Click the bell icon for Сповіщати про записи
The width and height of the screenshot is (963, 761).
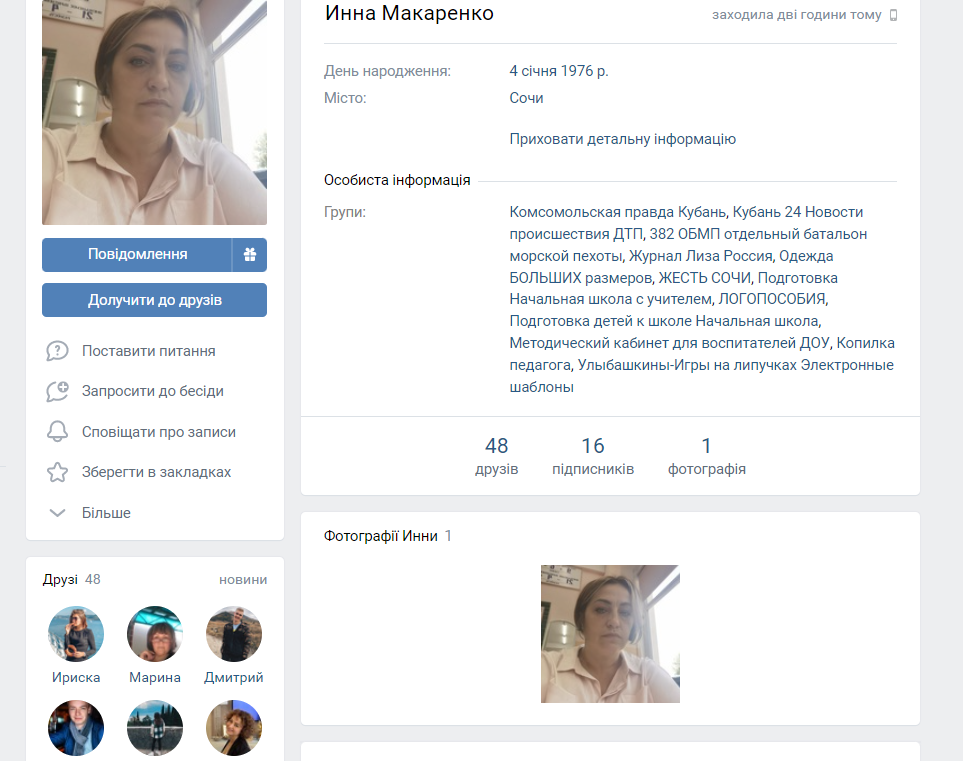tap(57, 432)
